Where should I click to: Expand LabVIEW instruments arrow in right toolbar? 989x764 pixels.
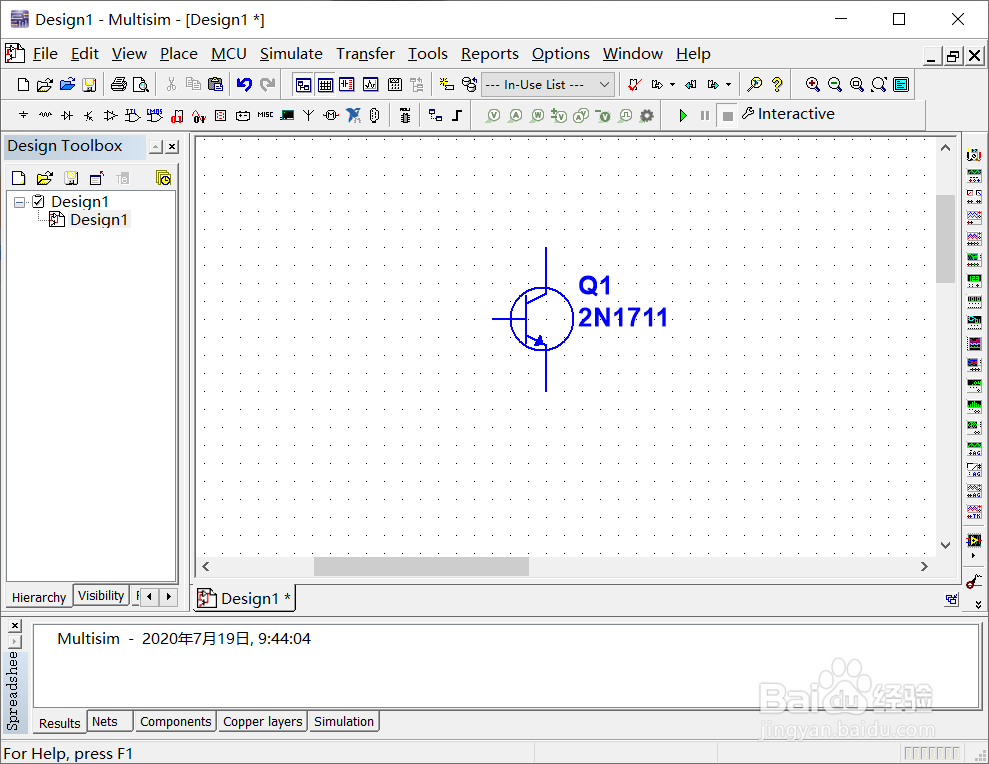[x=973, y=556]
